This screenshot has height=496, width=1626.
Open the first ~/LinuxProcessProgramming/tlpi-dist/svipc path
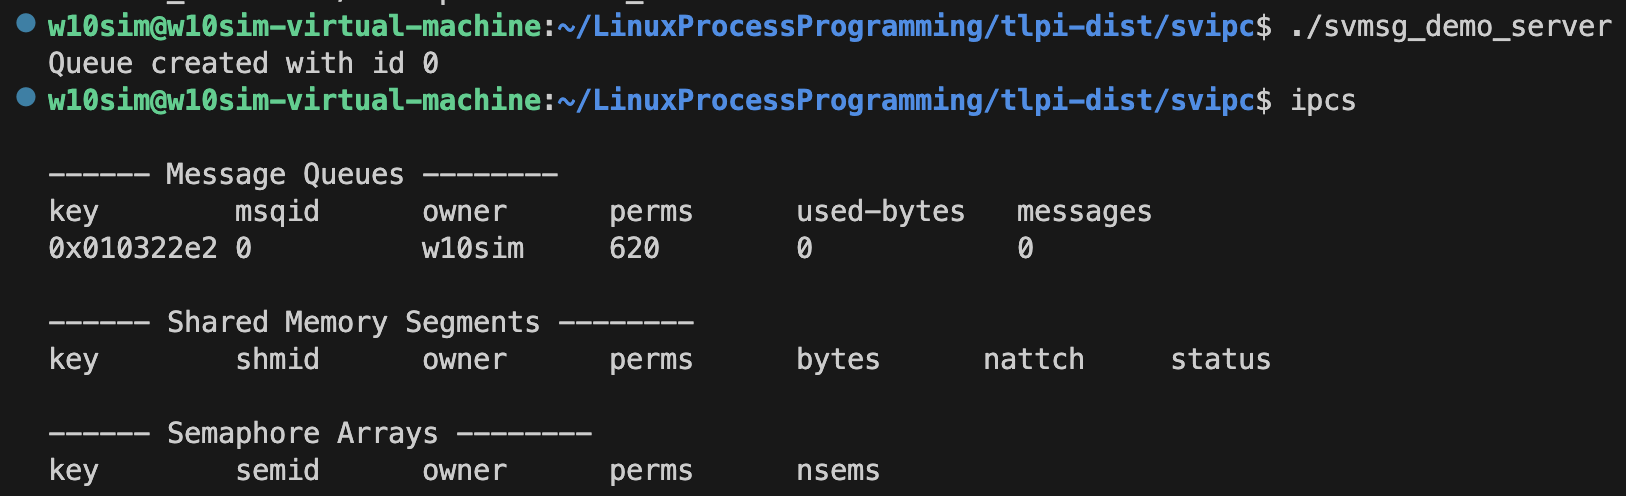click(906, 26)
